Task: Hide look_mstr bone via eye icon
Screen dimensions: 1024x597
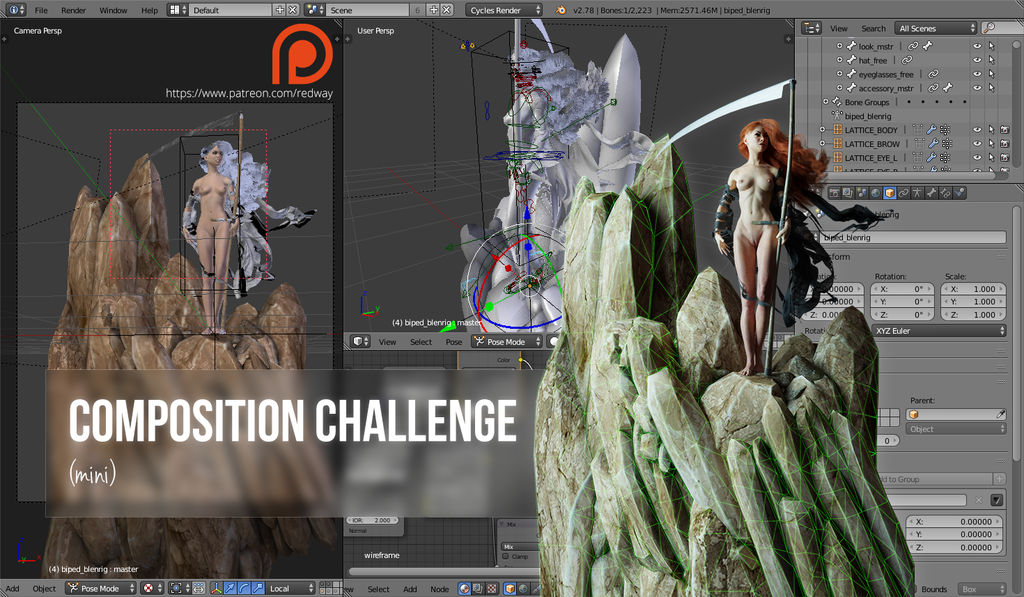Action: pos(977,46)
